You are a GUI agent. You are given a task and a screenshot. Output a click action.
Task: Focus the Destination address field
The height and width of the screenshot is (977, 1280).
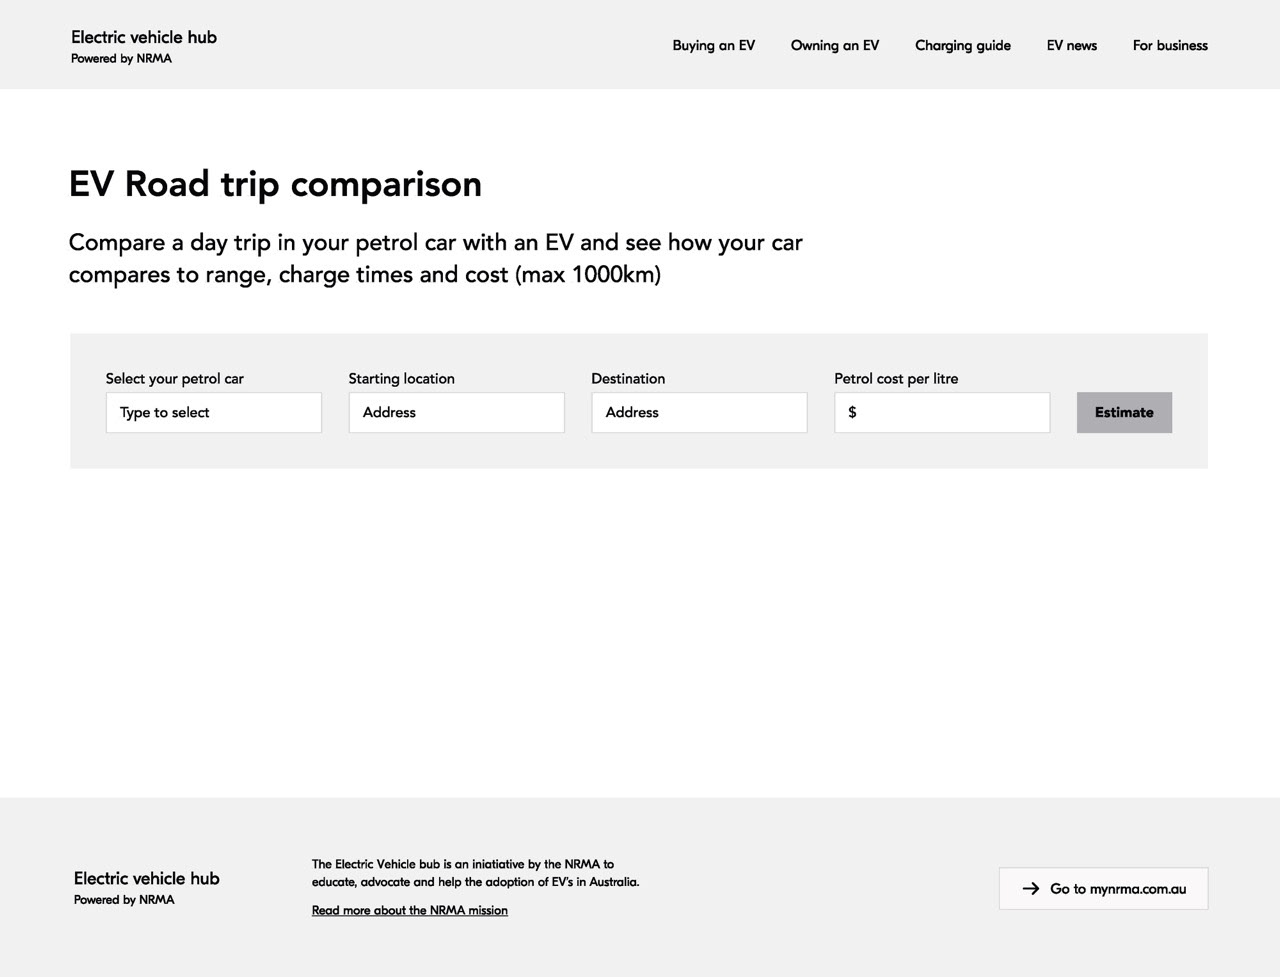pos(698,412)
